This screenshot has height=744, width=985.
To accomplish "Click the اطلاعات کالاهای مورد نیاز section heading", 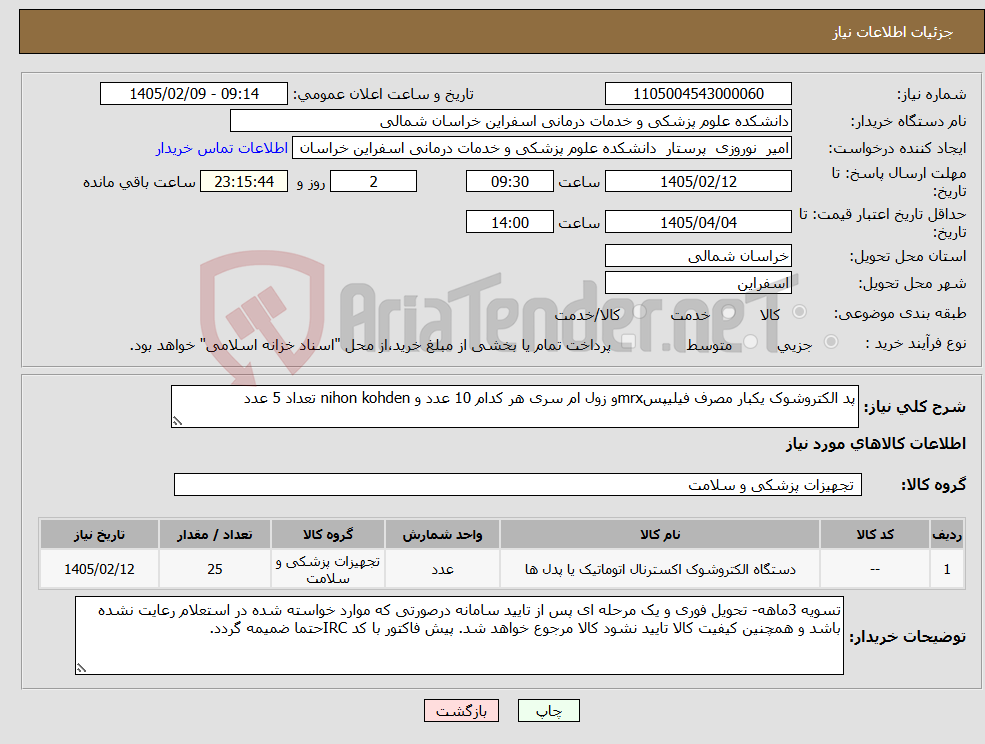I will tap(876, 444).
